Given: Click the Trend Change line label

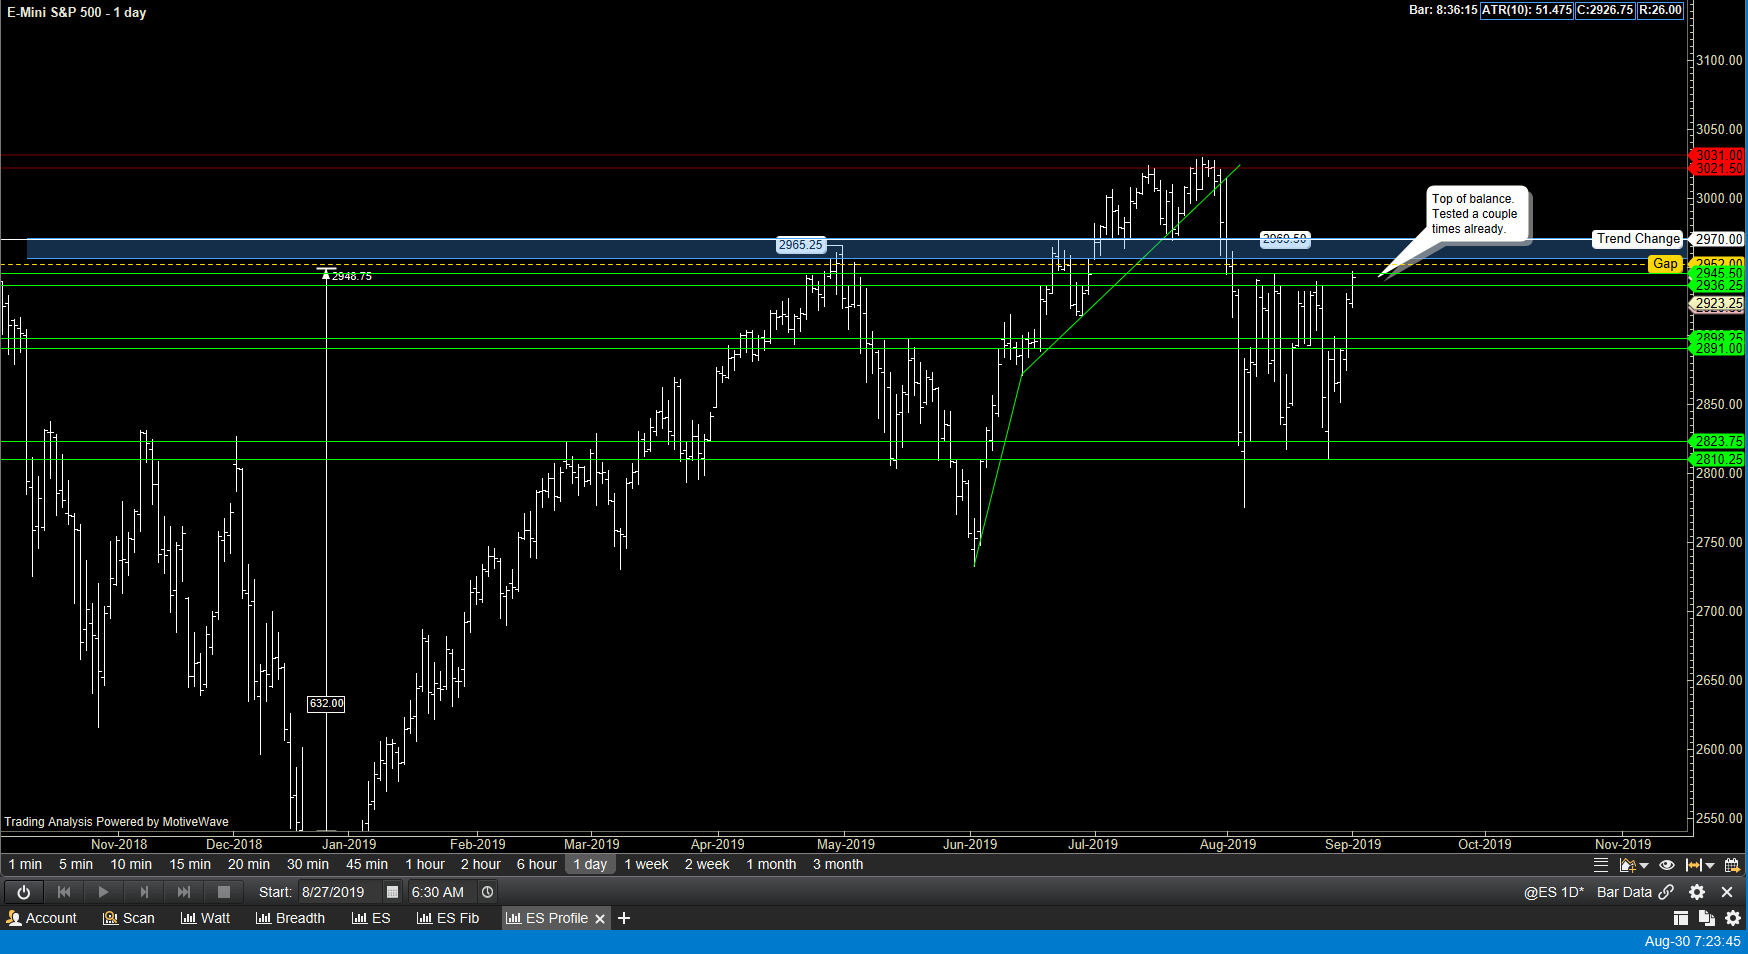Looking at the screenshot, I should [1638, 239].
